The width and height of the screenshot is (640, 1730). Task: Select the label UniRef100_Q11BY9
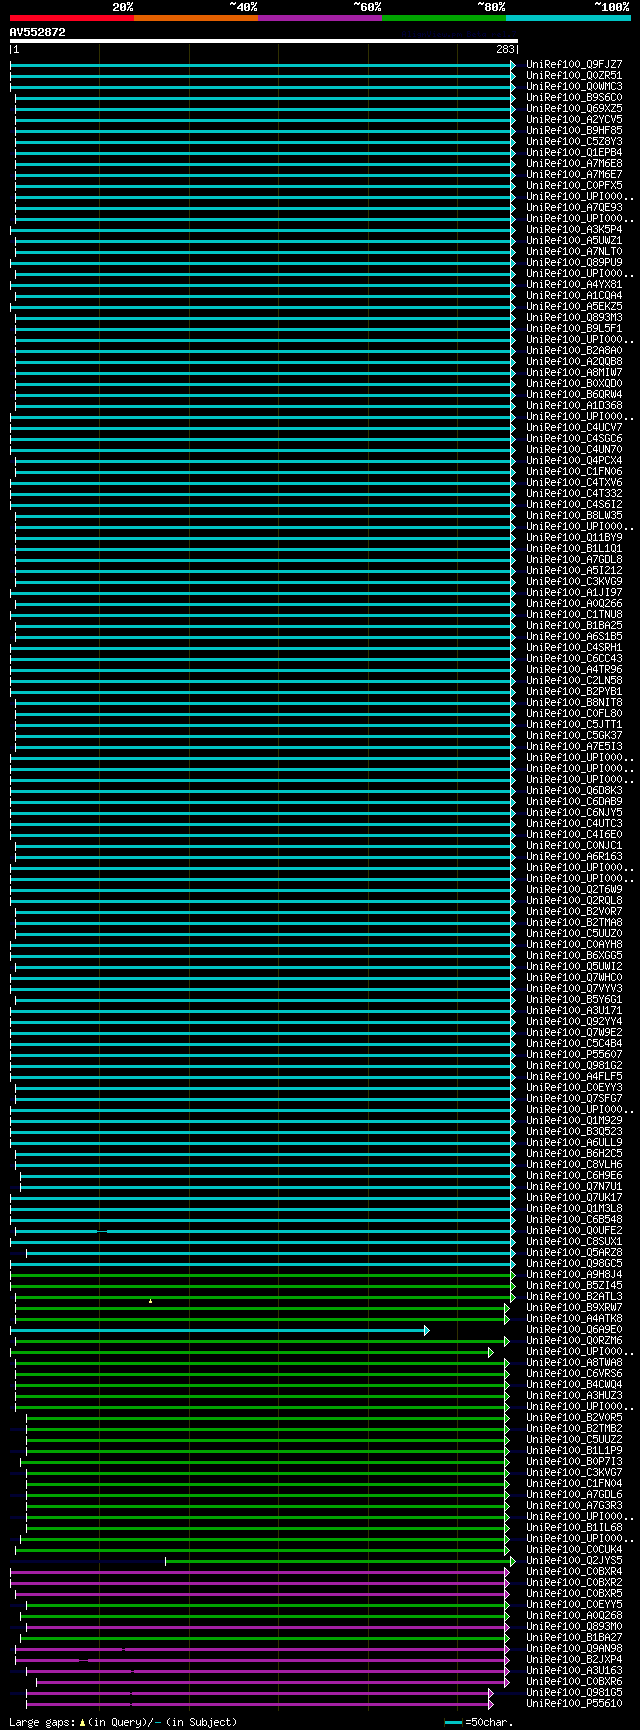[x=574, y=537]
